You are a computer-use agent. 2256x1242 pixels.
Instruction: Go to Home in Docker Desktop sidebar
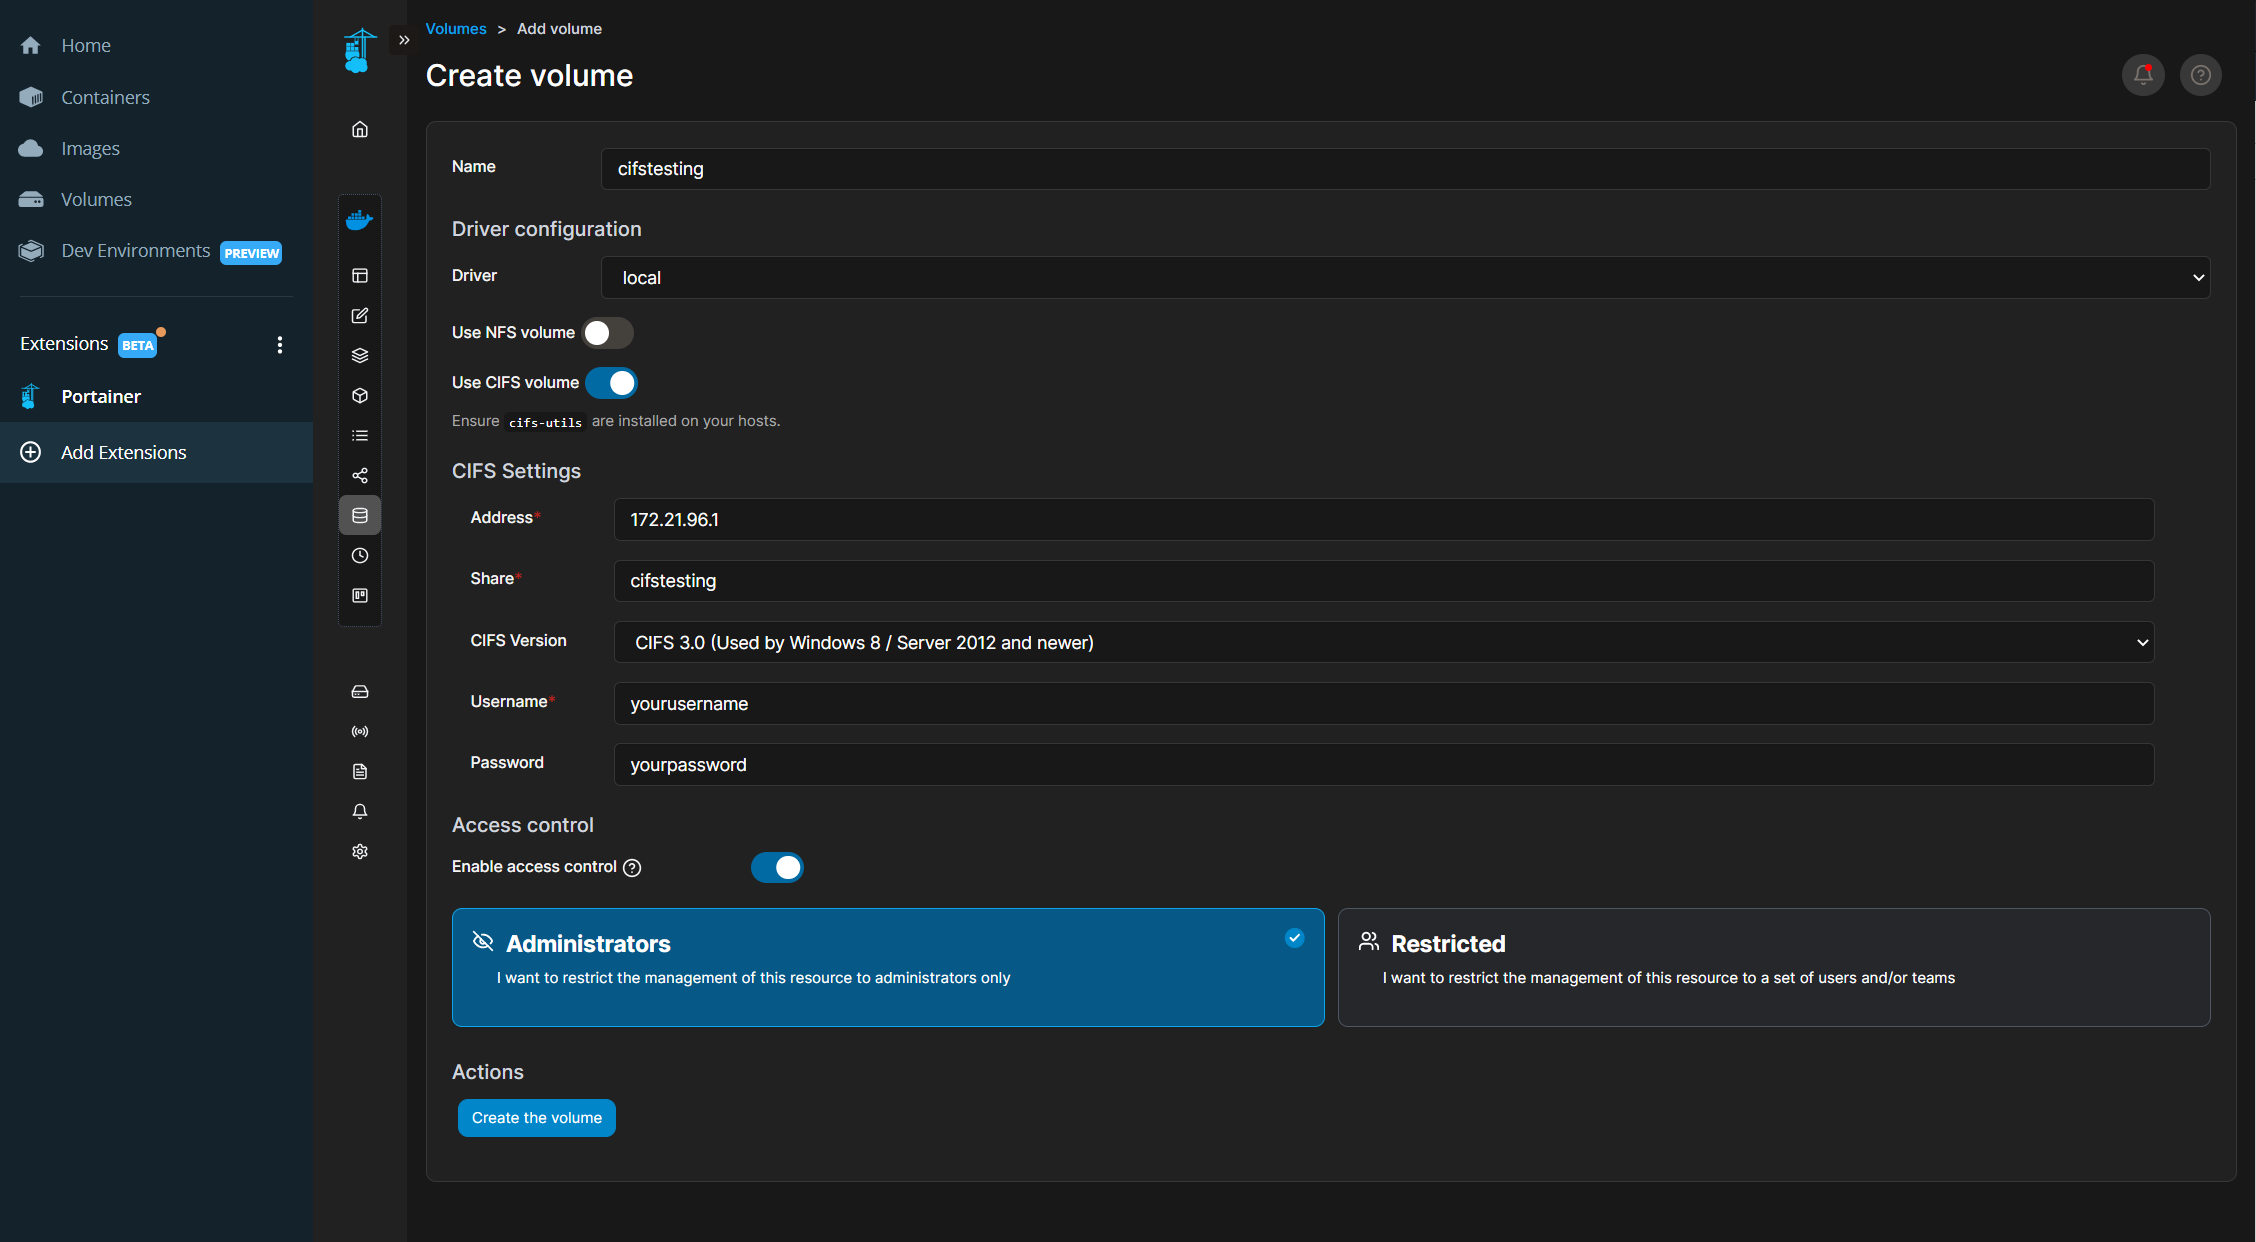[x=86, y=45]
